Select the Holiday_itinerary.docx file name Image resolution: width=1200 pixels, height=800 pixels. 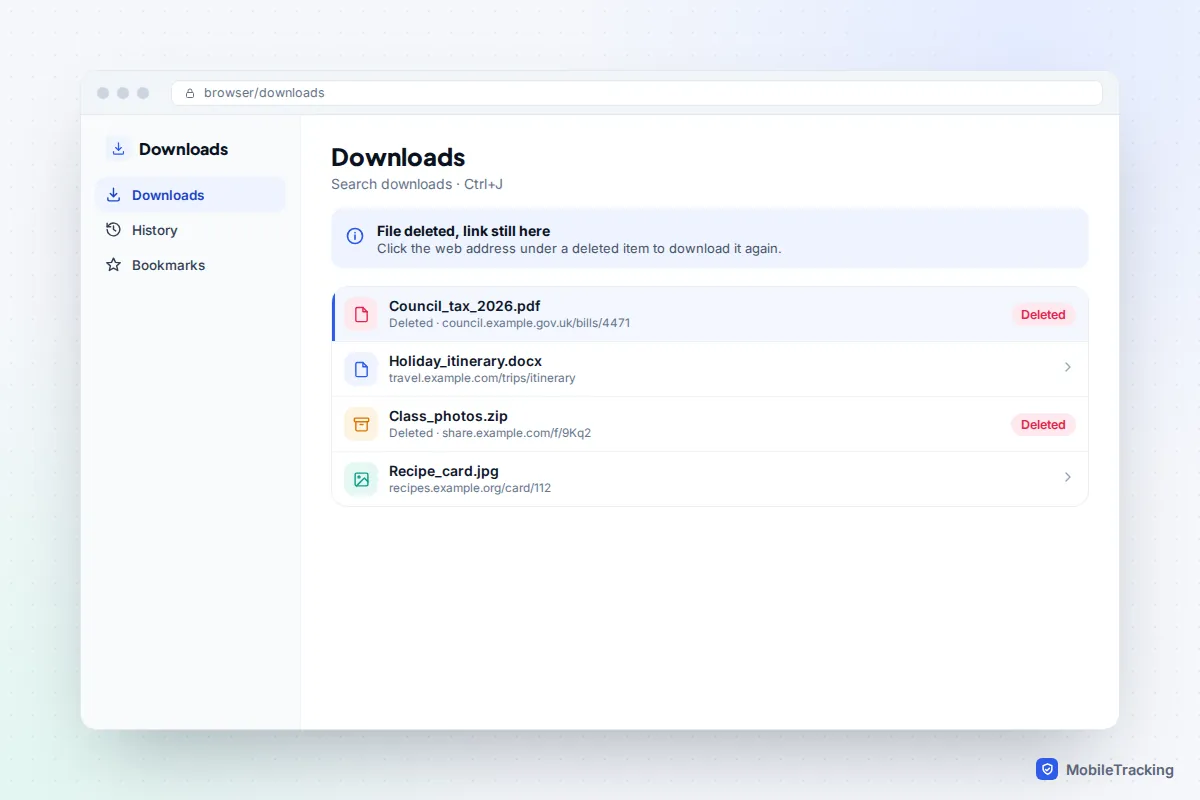[465, 361]
